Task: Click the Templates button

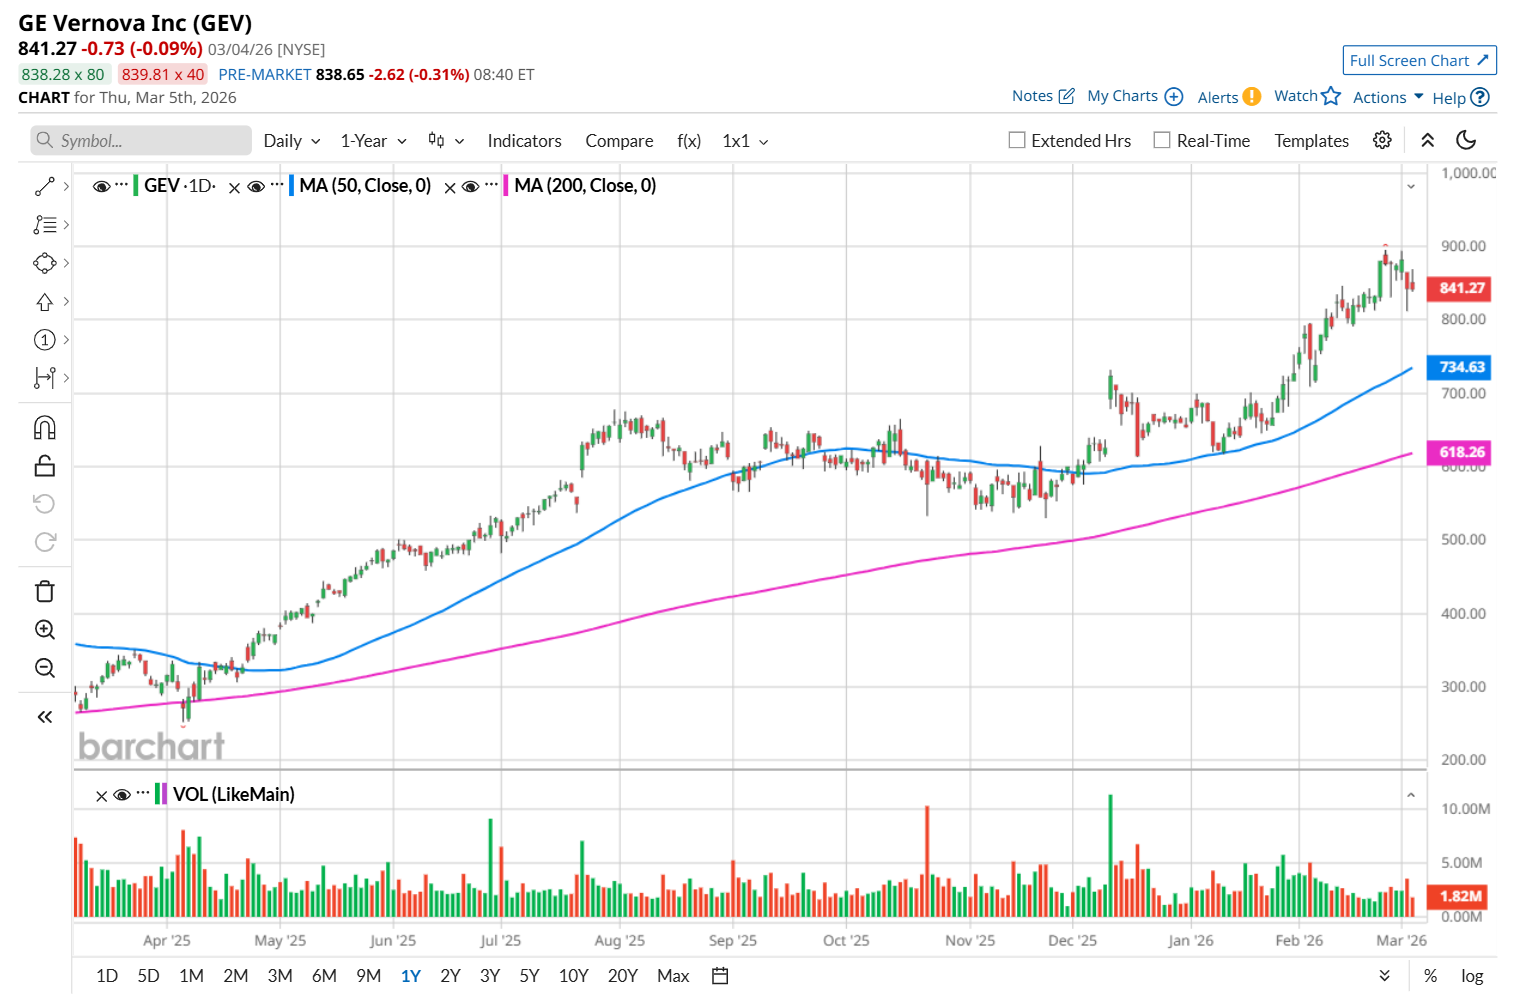Action: [x=1311, y=141]
